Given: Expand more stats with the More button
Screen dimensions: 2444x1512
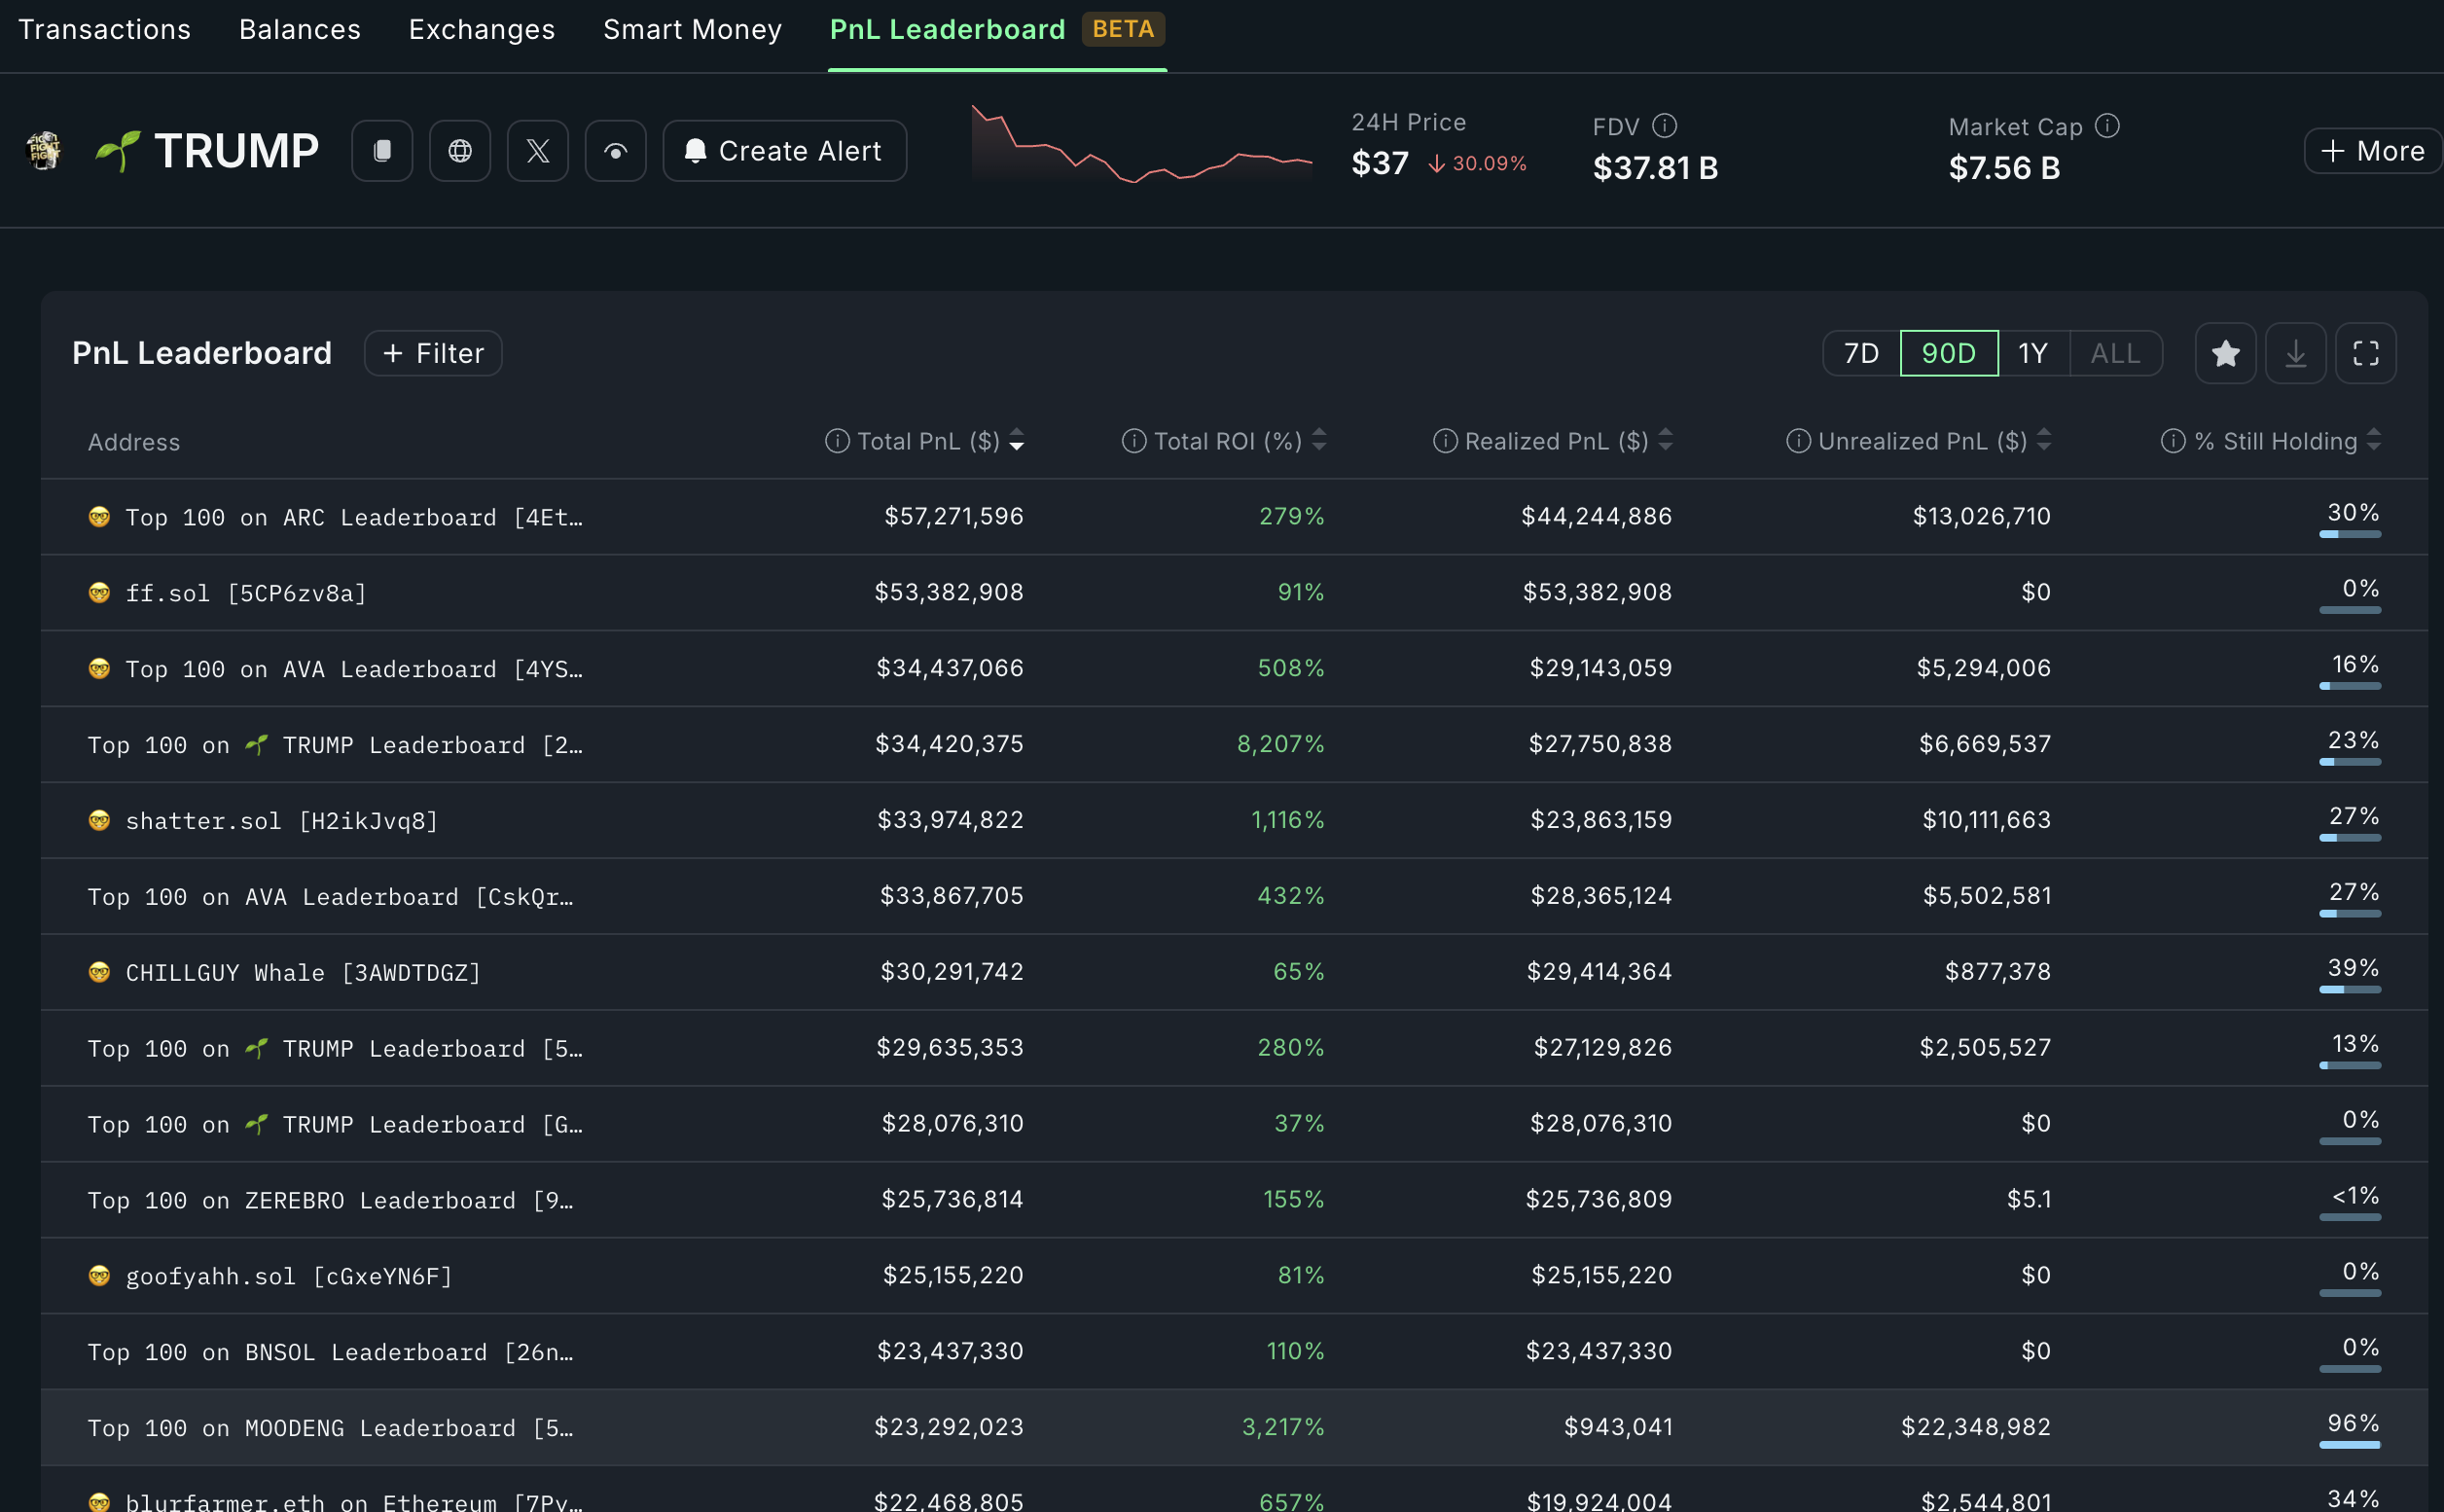Looking at the screenshot, I should click(2372, 151).
